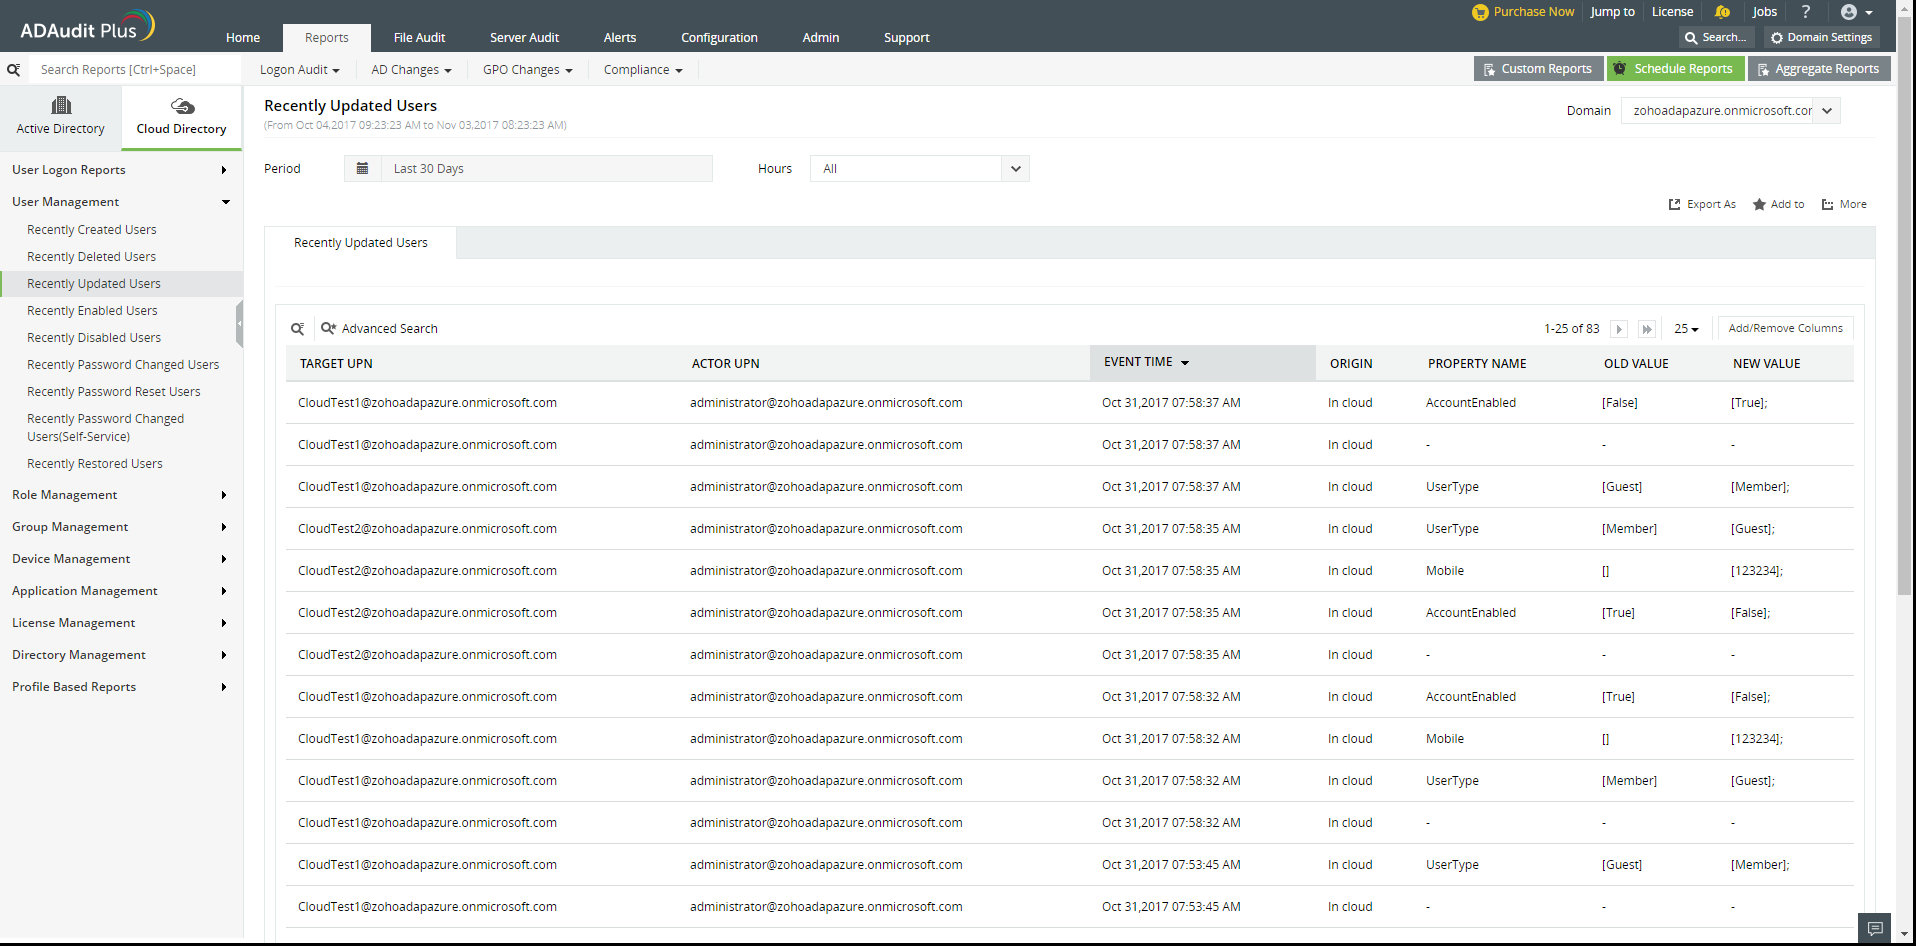The height and width of the screenshot is (946, 1916).
Task: Open the user account profile menu
Action: [x=1855, y=12]
